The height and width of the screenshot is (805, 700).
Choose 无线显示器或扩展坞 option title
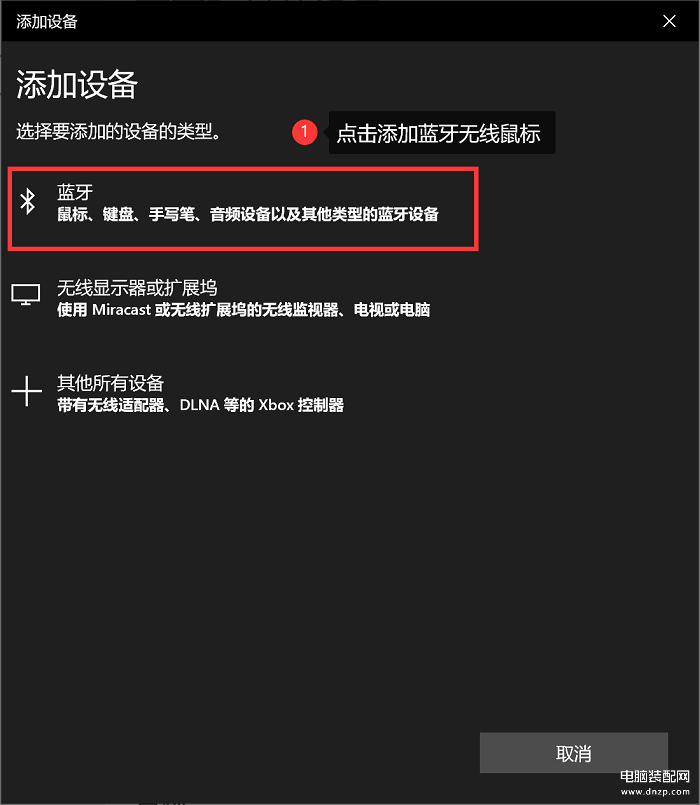click(137, 288)
